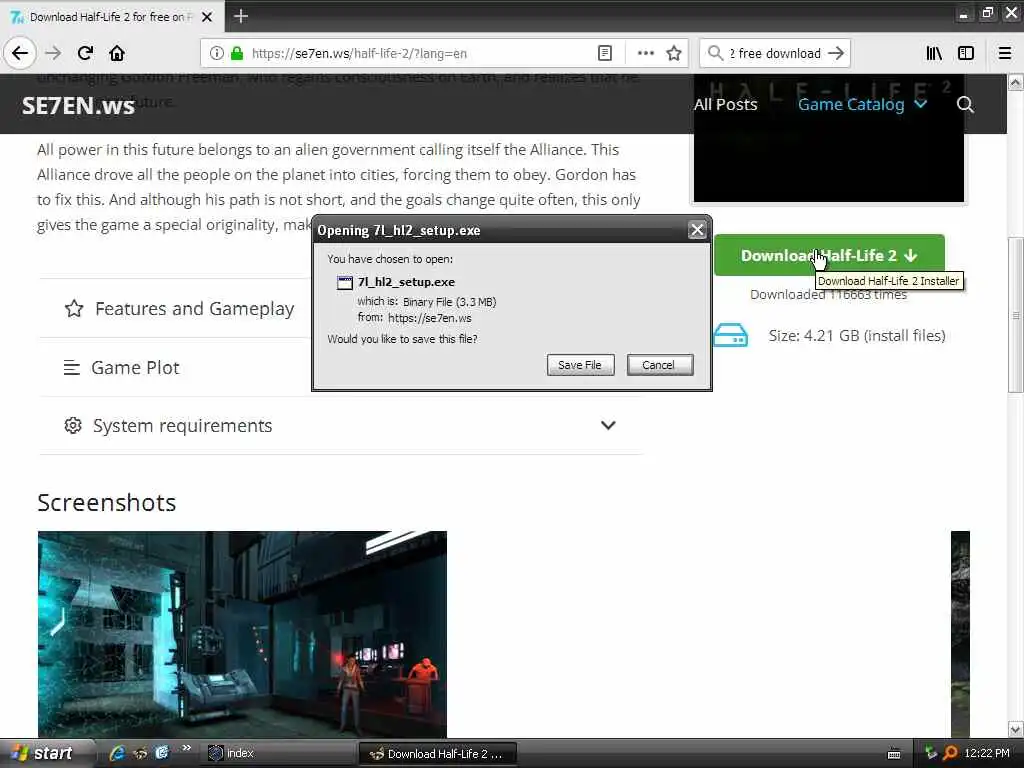The image size is (1024, 768).
Task: Close the Opening 7l_hl2_setup.exe dialog
Action: pyautogui.click(x=697, y=230)
